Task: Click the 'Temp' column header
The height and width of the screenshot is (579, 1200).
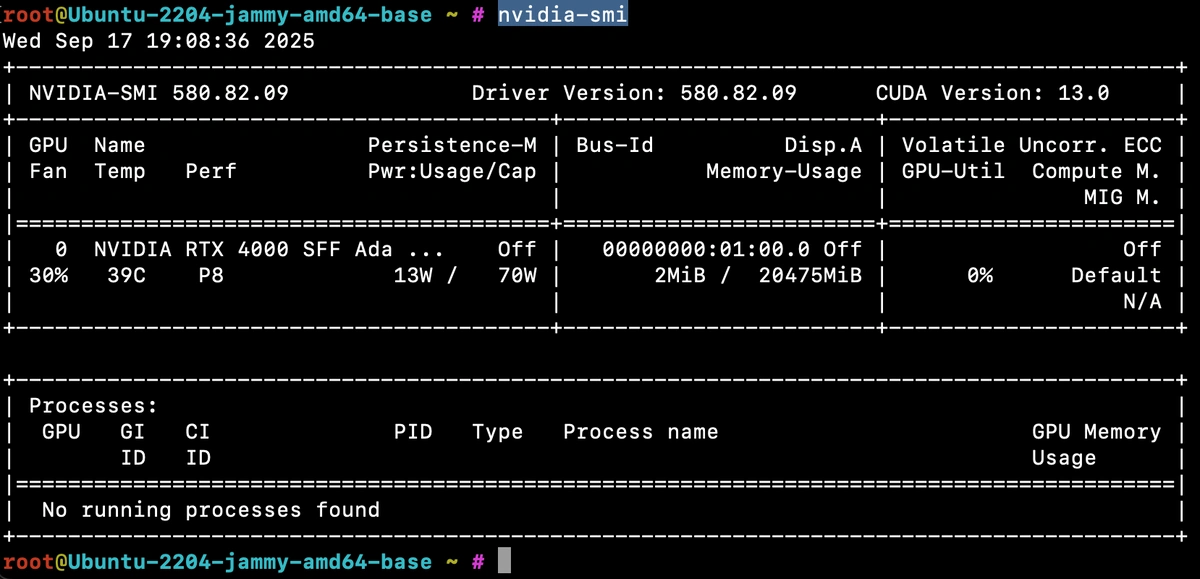Action: click(x=120, y=171)
